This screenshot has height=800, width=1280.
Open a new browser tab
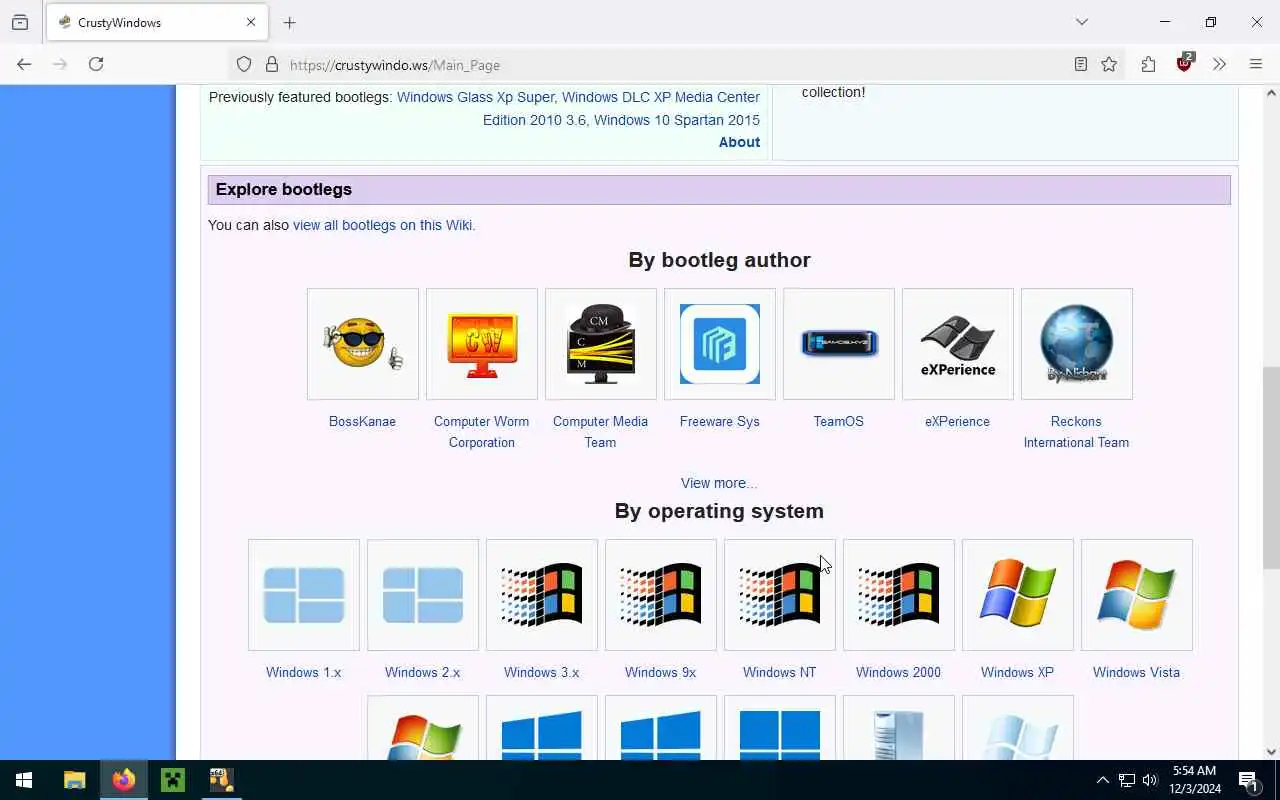(x=289, y=22)
